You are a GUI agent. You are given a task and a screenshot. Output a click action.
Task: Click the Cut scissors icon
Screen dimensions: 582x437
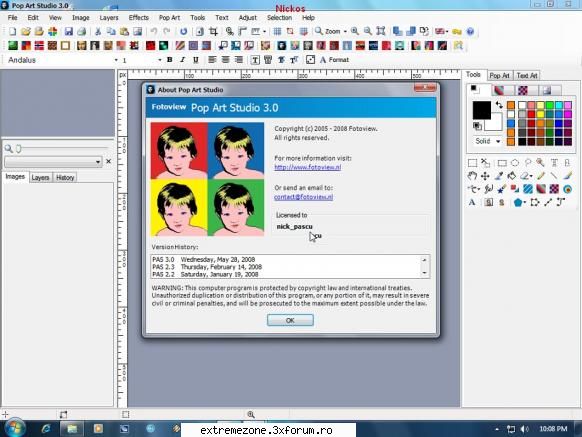click(x=98, y=32)
